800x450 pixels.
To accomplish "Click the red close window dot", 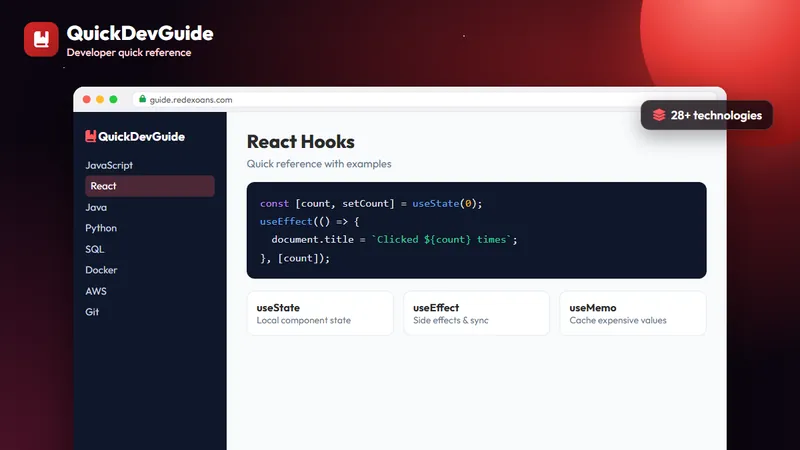I will [87, 99].
